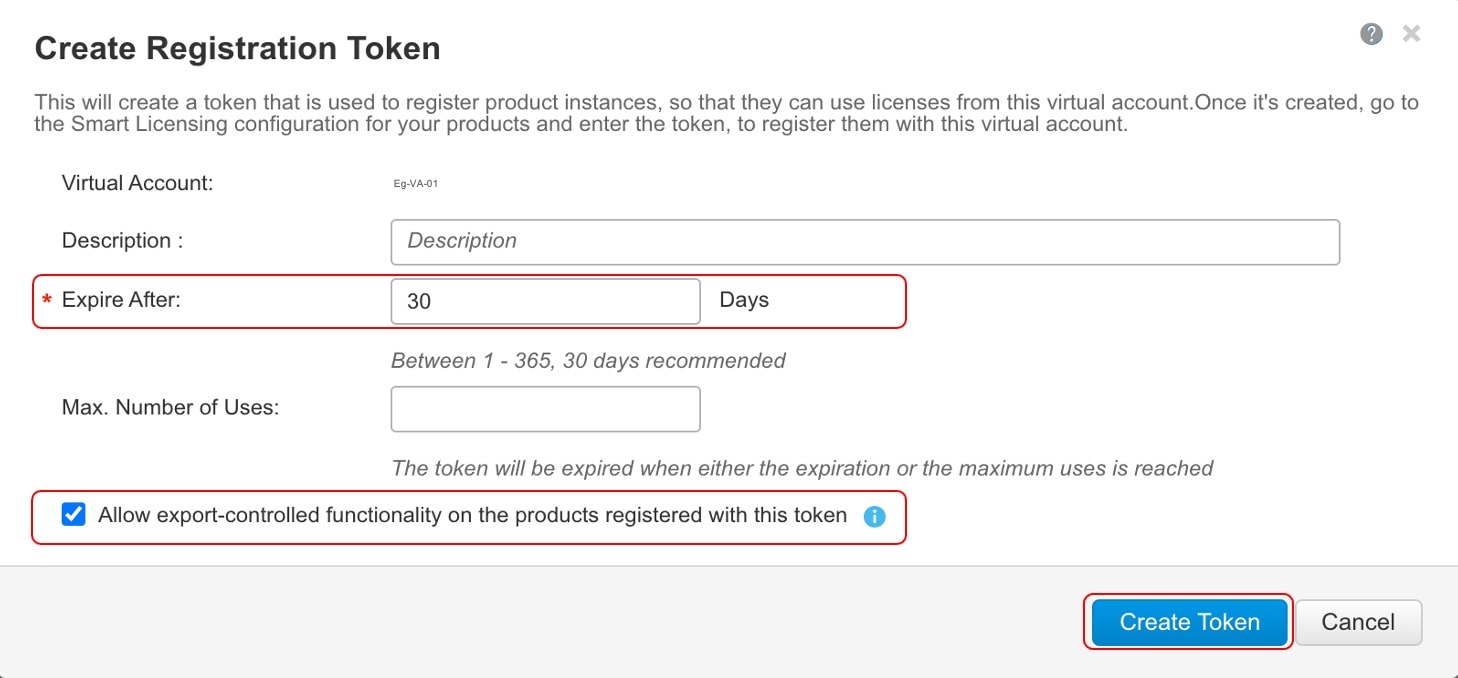Click the 'Description :' field label
The image size is (1458, 678).
[x=122, y=241]
